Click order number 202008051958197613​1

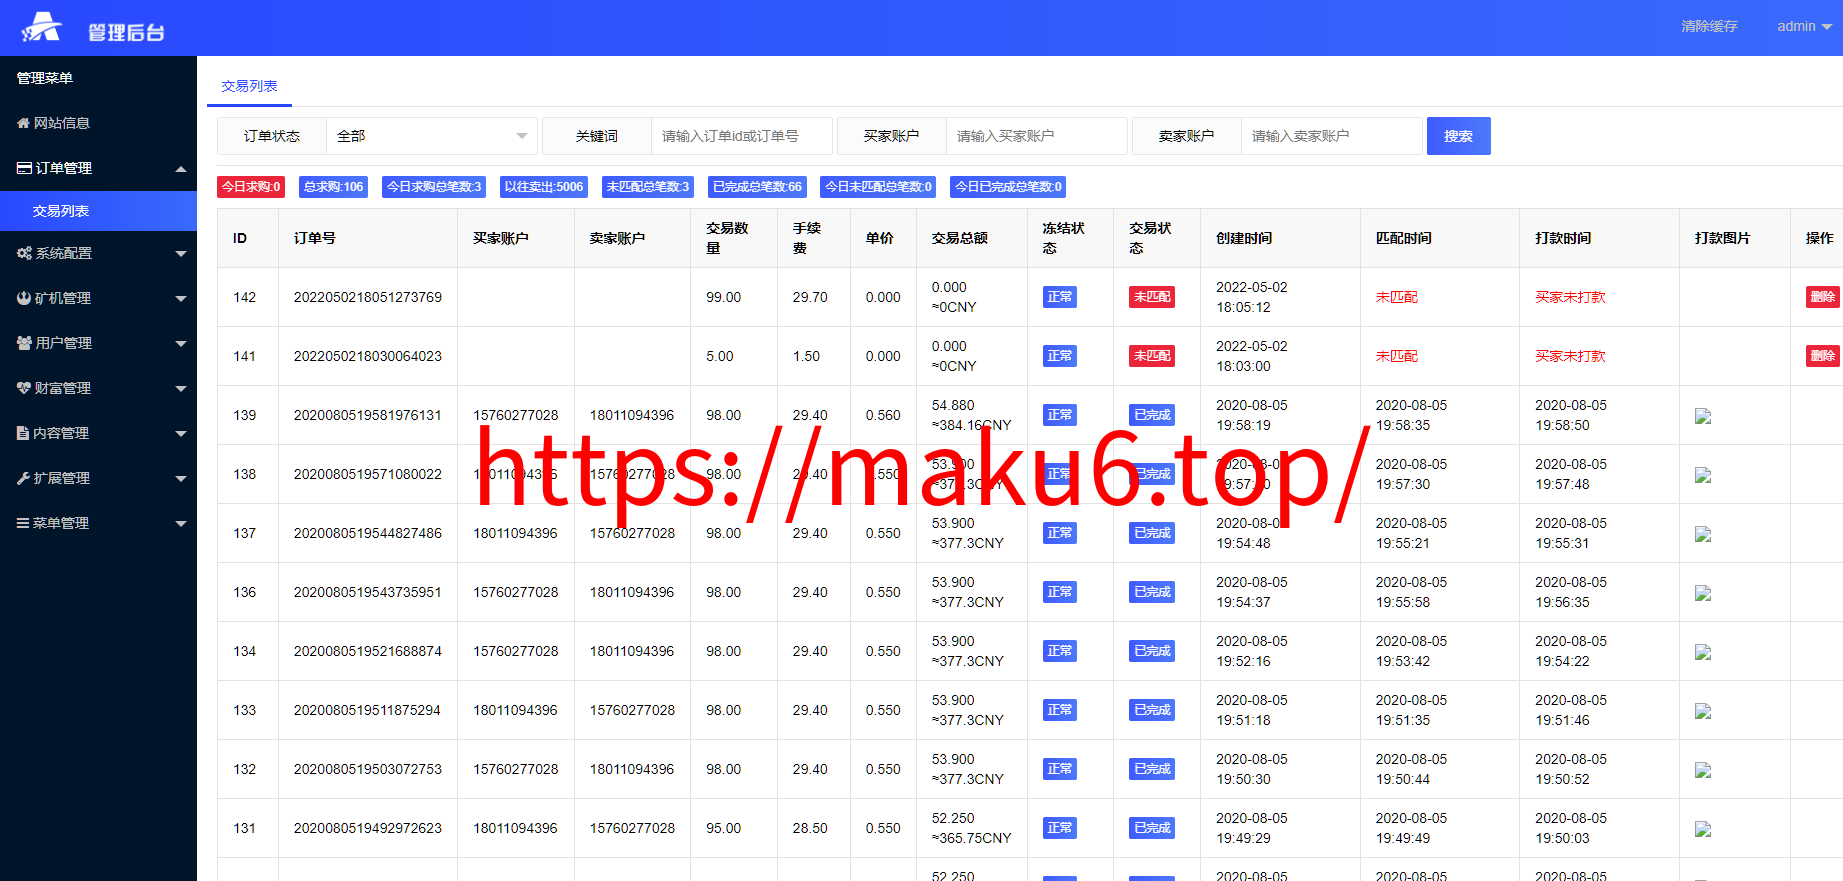(367, 415)
